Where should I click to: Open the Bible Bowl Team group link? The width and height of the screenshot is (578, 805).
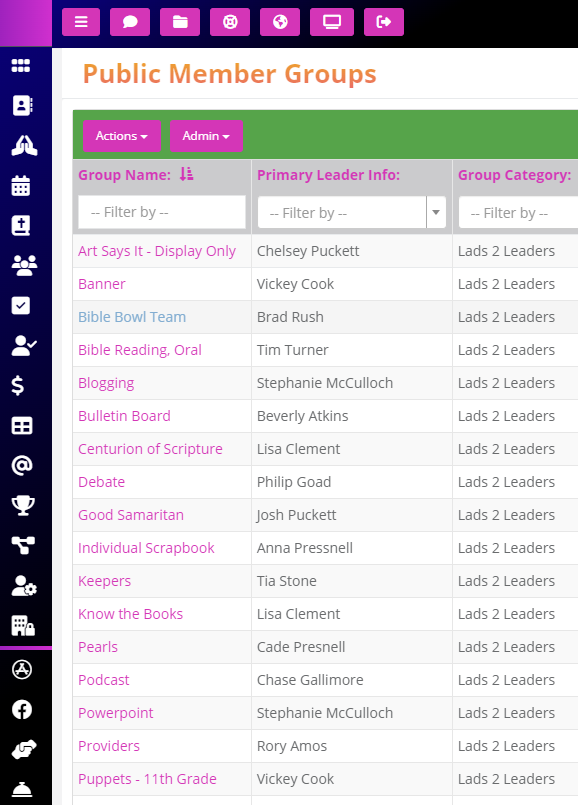132,317
